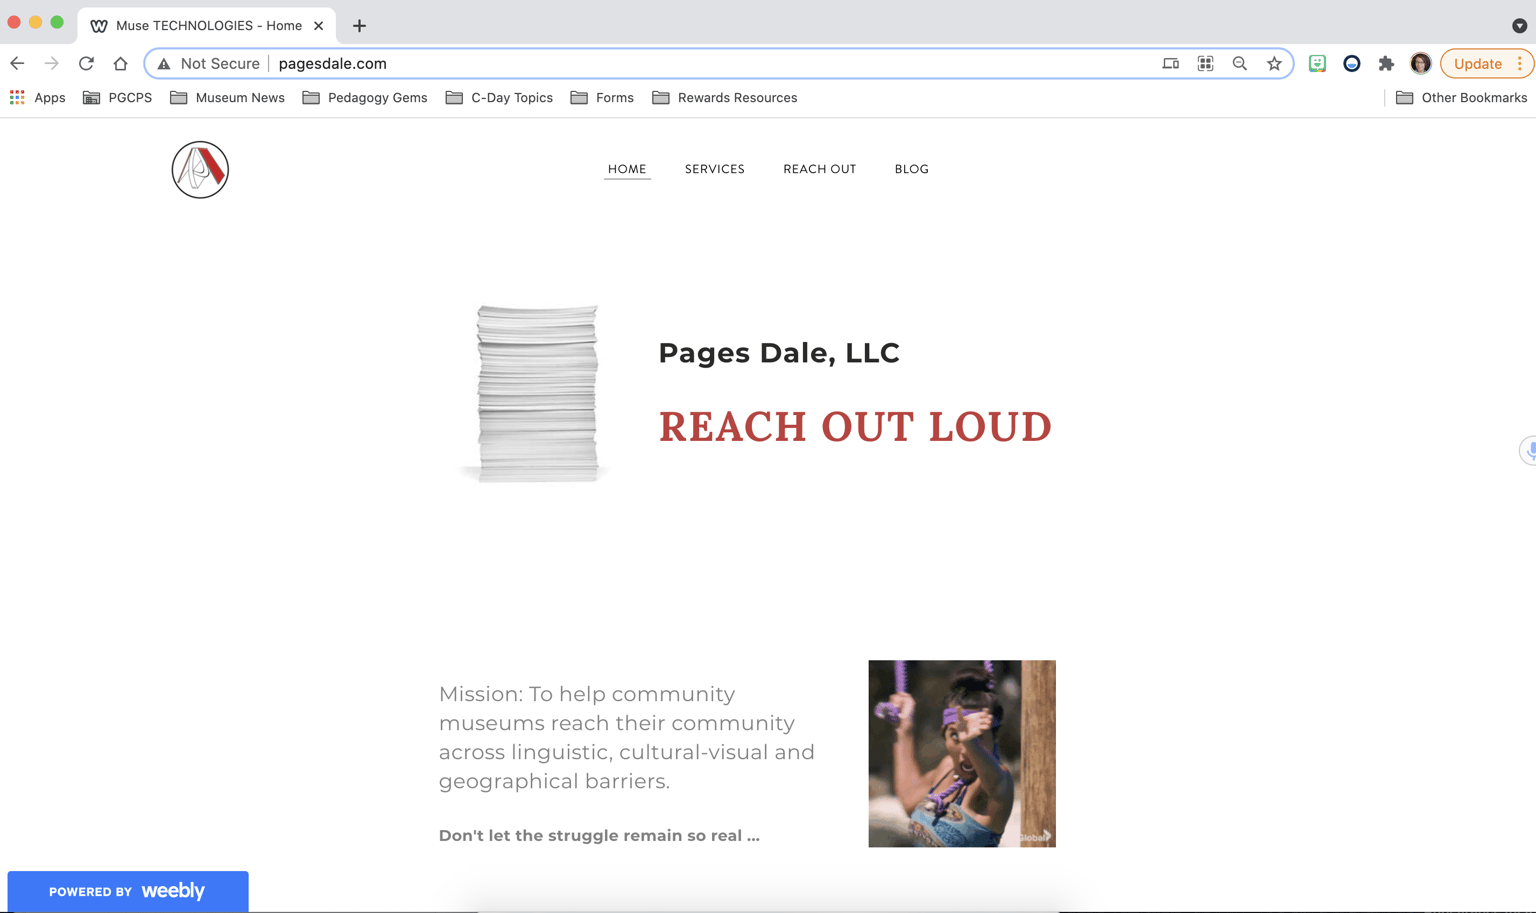Open the Other Bookmarks folder

point(1461,97)
